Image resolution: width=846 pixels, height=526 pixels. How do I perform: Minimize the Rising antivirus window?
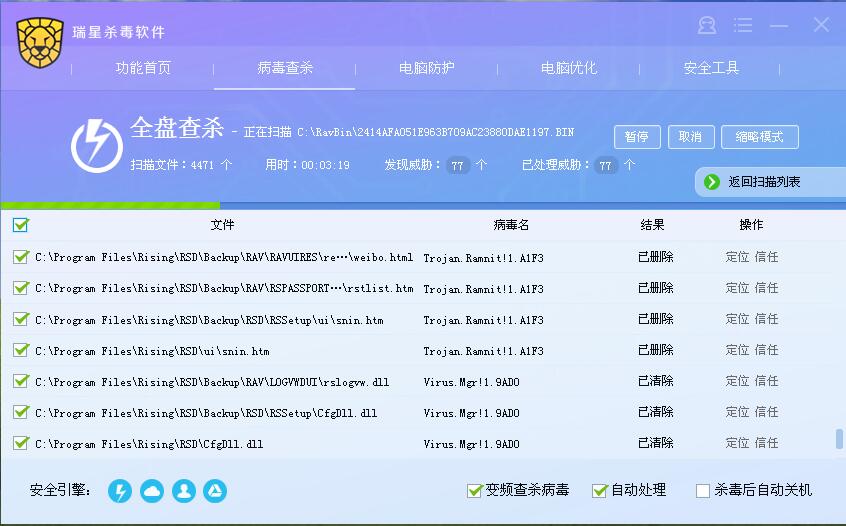779,25
